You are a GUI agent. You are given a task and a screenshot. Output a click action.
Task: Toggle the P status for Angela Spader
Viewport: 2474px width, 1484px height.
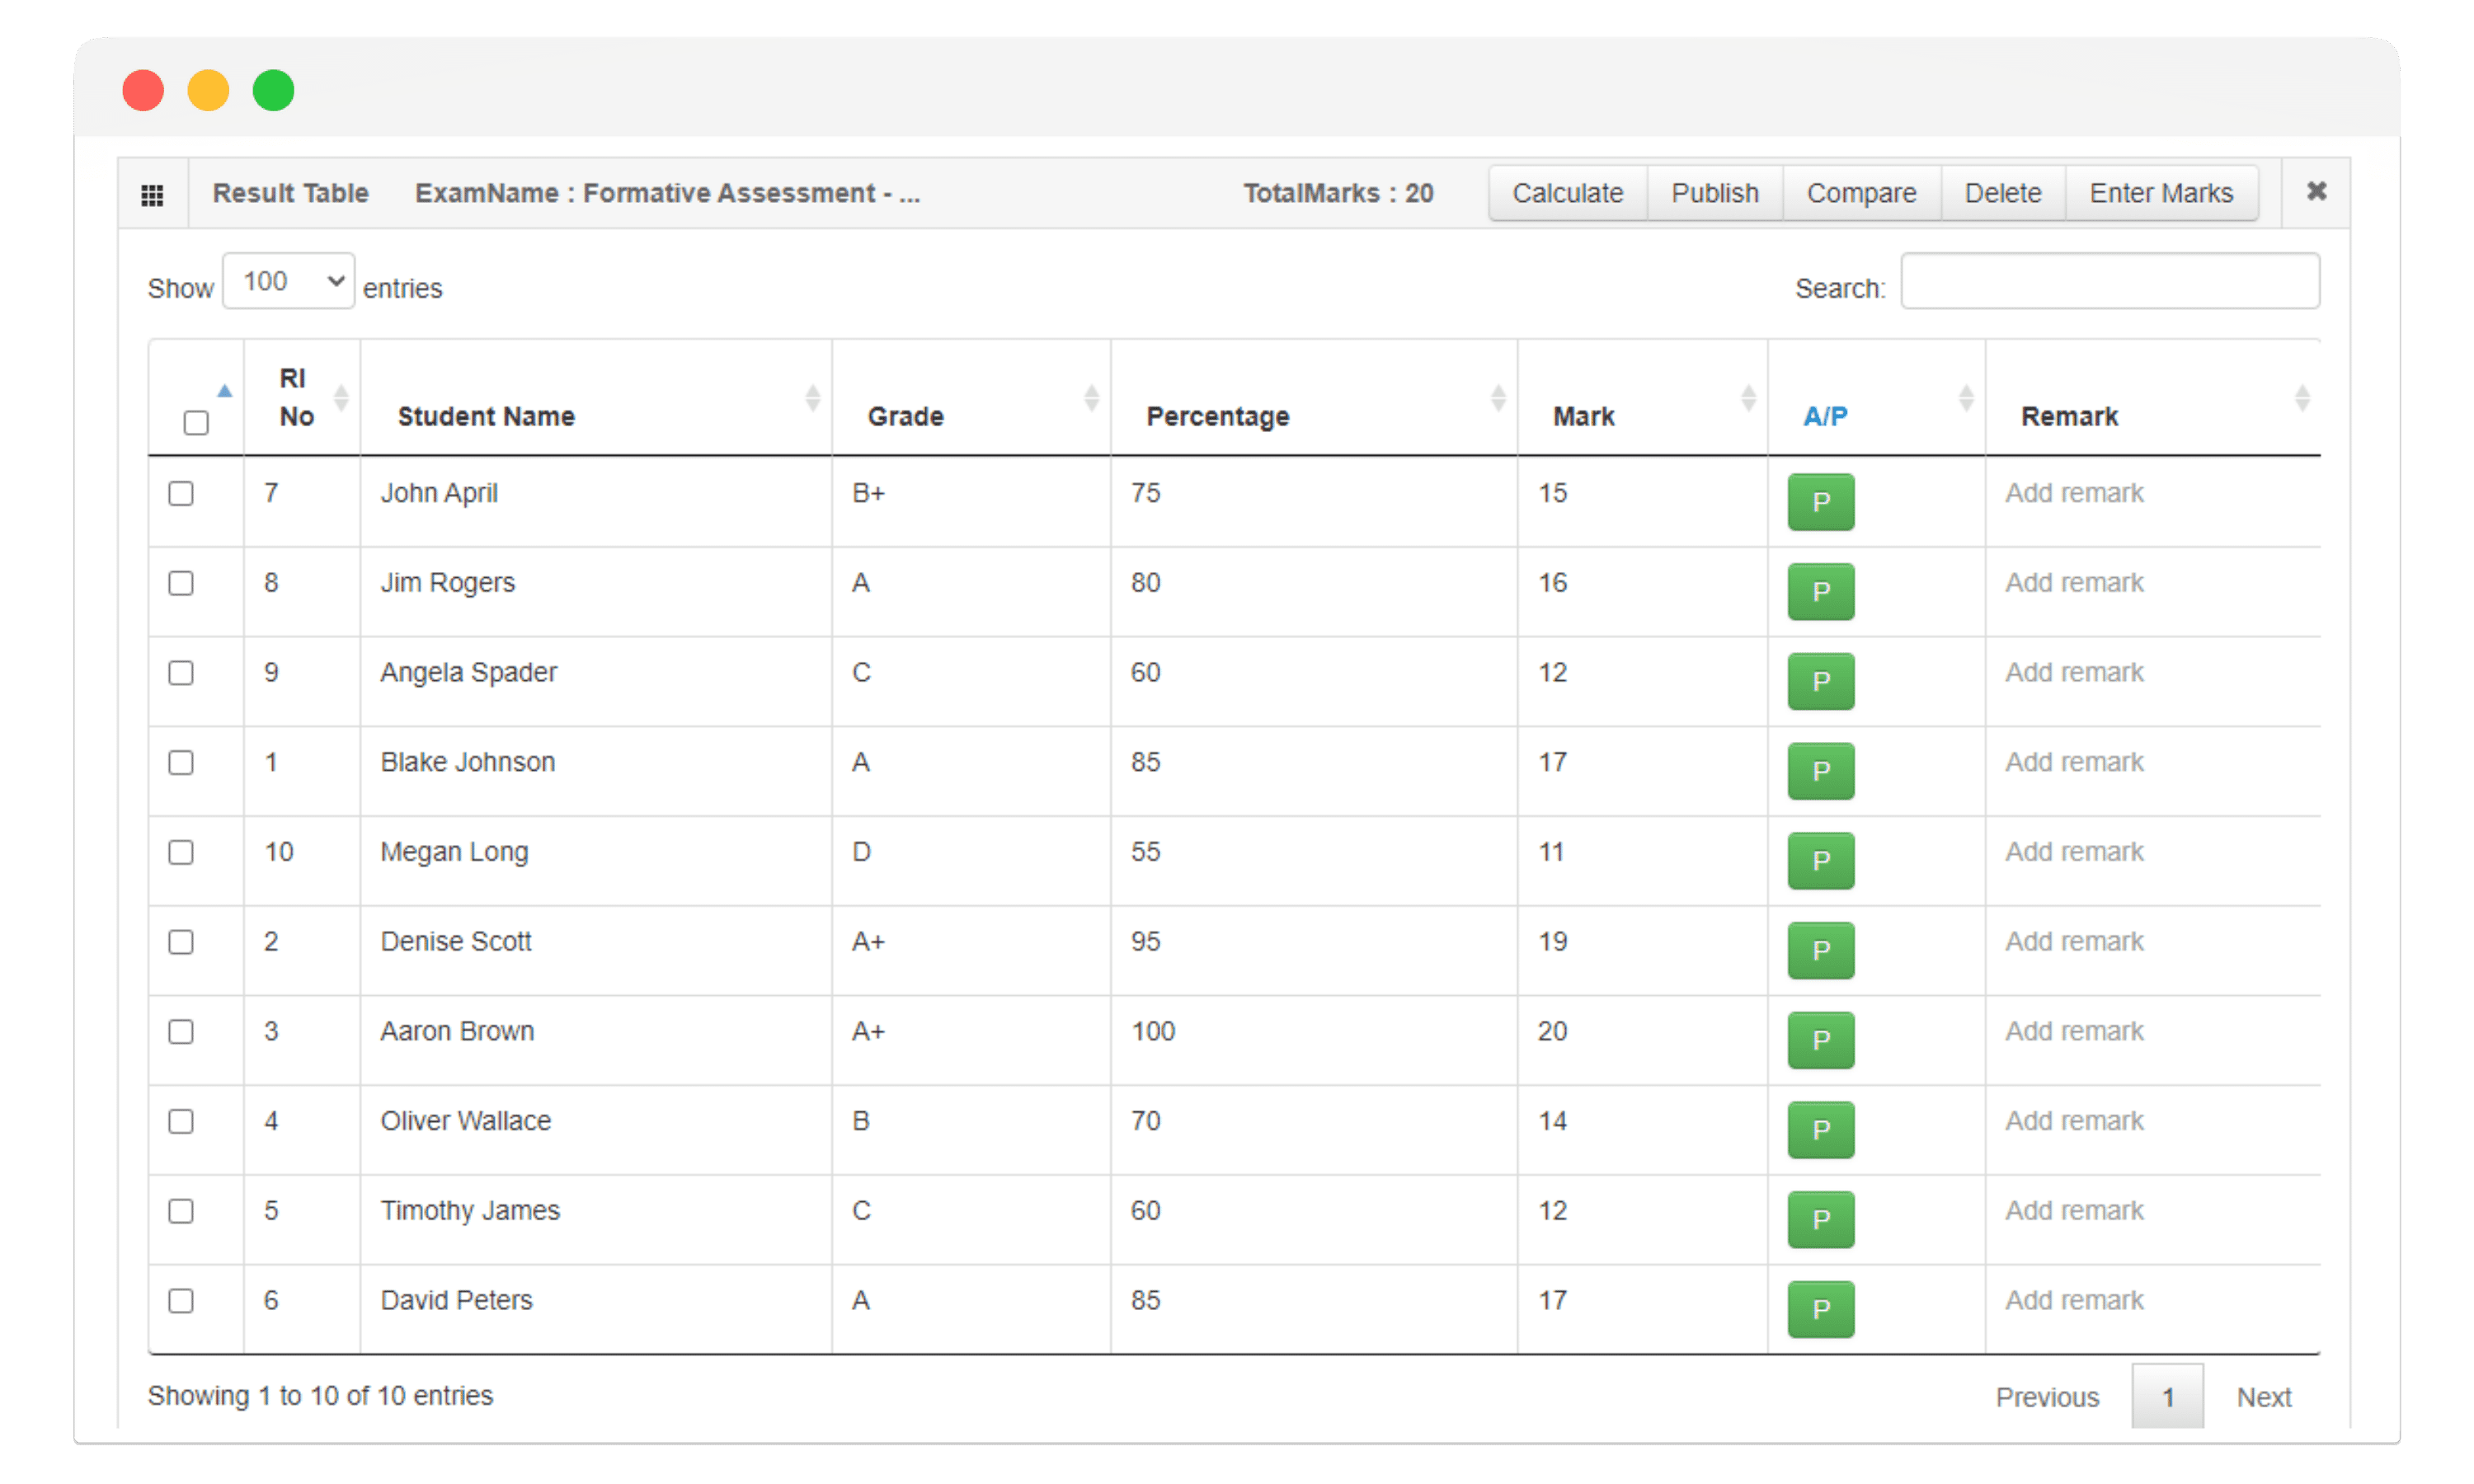point(1821,682)
